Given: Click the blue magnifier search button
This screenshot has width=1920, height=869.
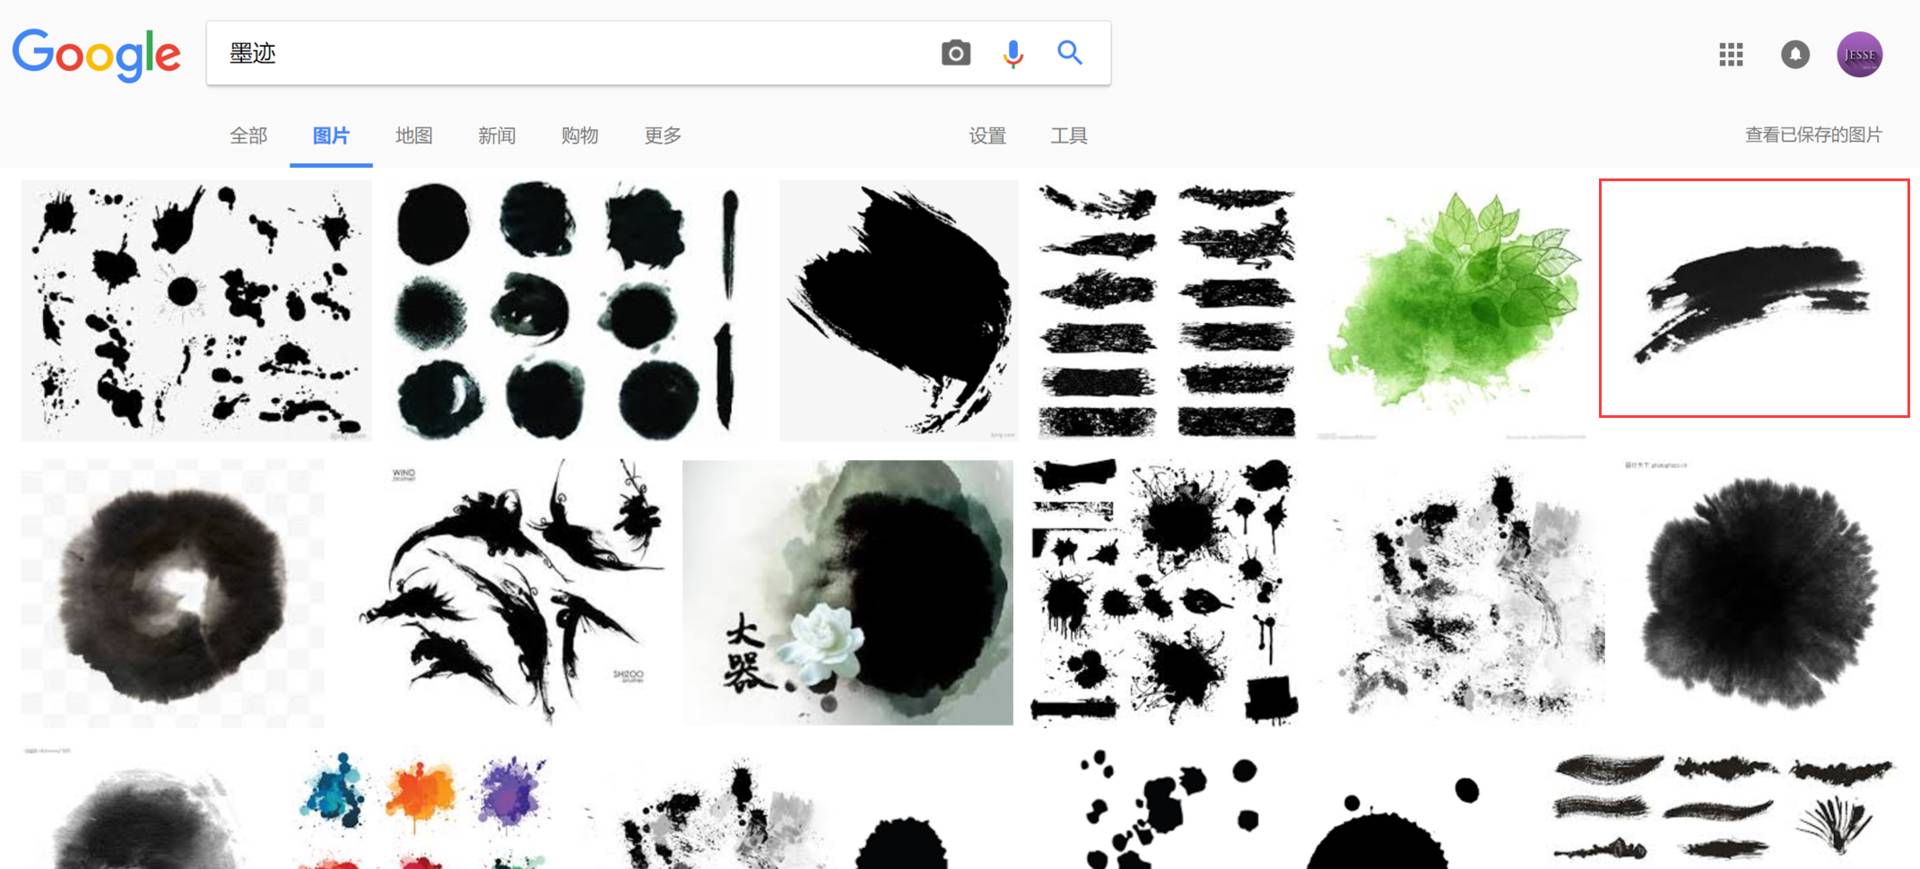Looking at the screenshot, I should 1070,52.
